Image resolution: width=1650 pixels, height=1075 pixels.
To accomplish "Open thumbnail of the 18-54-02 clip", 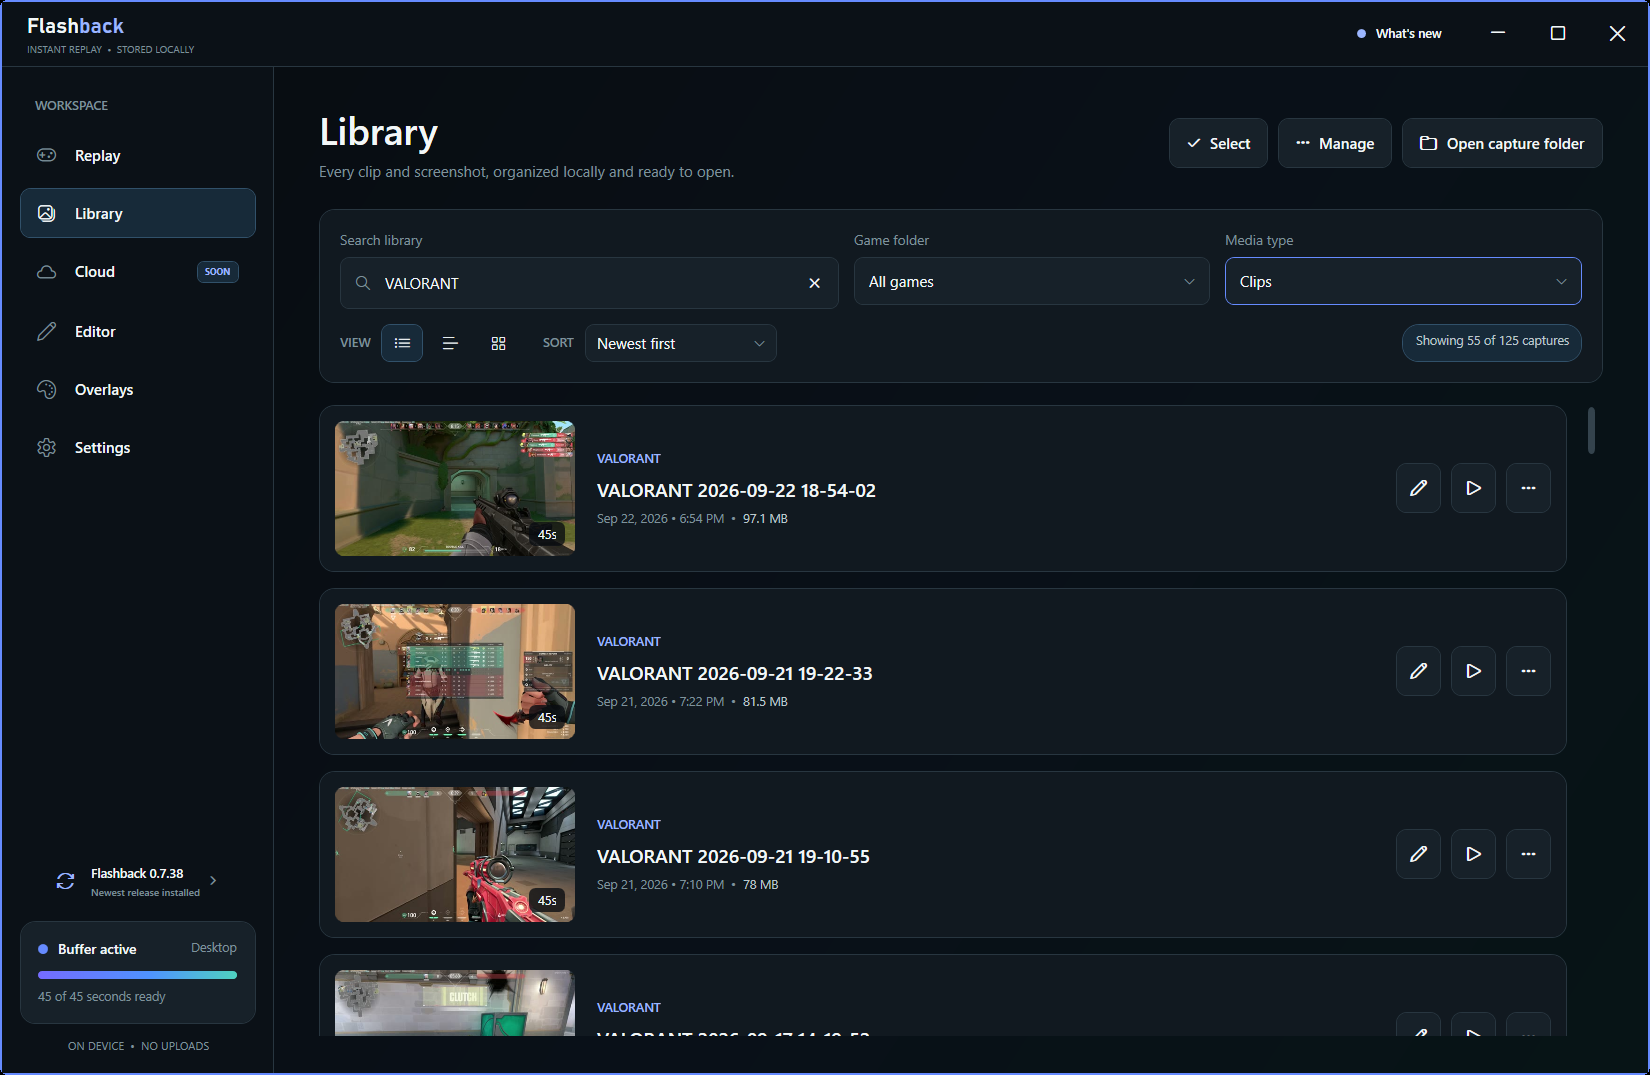I will point(455,488).
